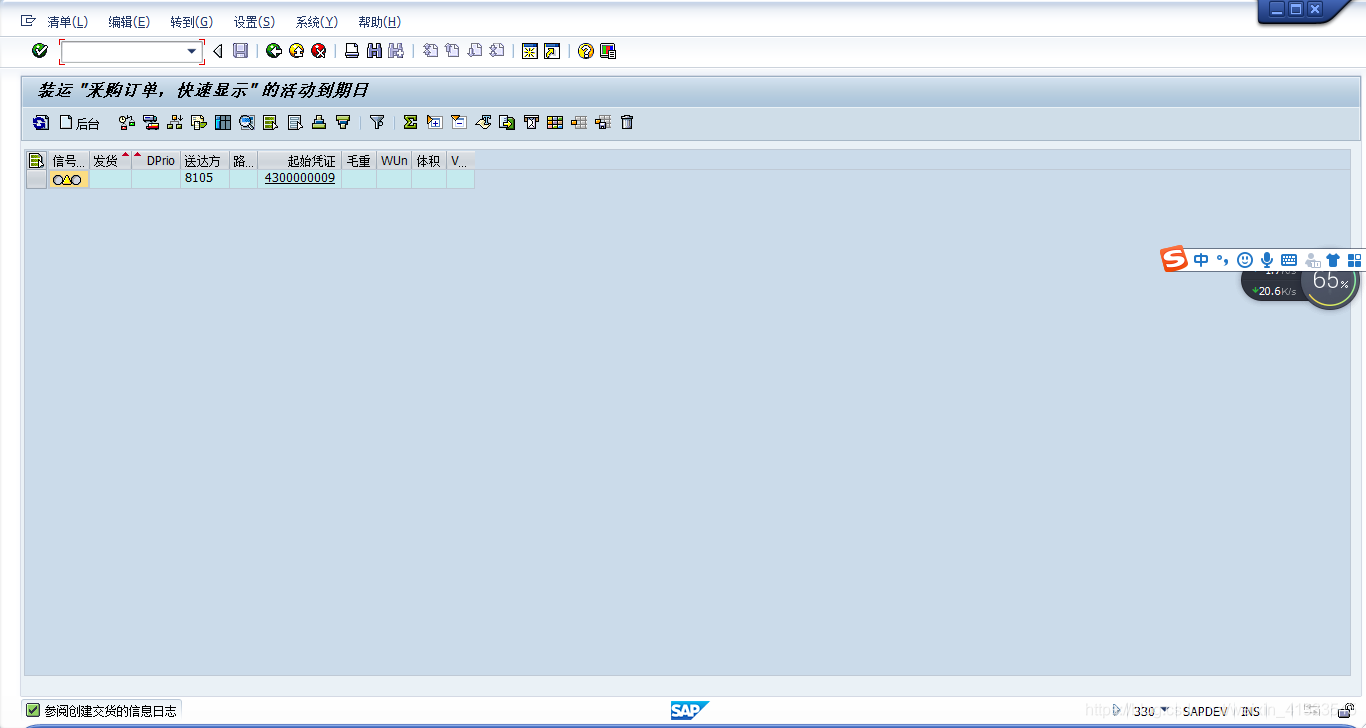The image size is (1366, 728).
Task: Click the 后台 (Background) button
Action: click(80, 123)
